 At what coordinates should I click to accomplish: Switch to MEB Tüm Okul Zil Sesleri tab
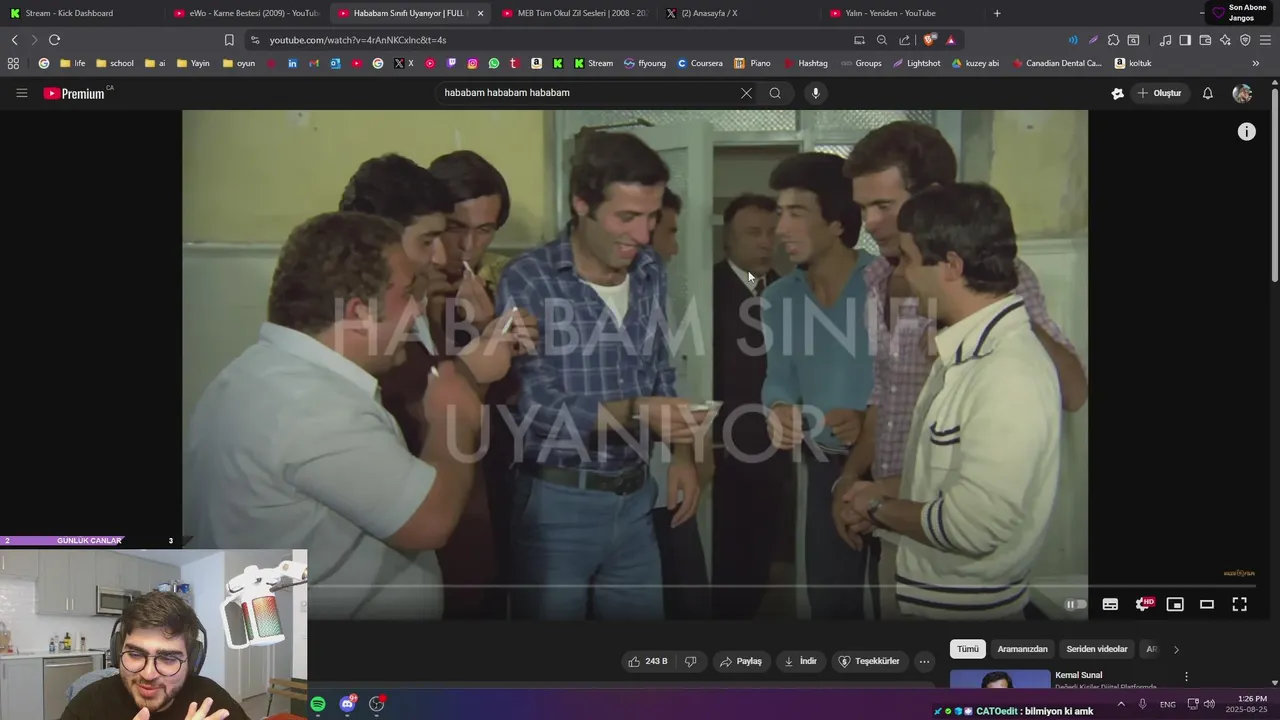[573, 13]
